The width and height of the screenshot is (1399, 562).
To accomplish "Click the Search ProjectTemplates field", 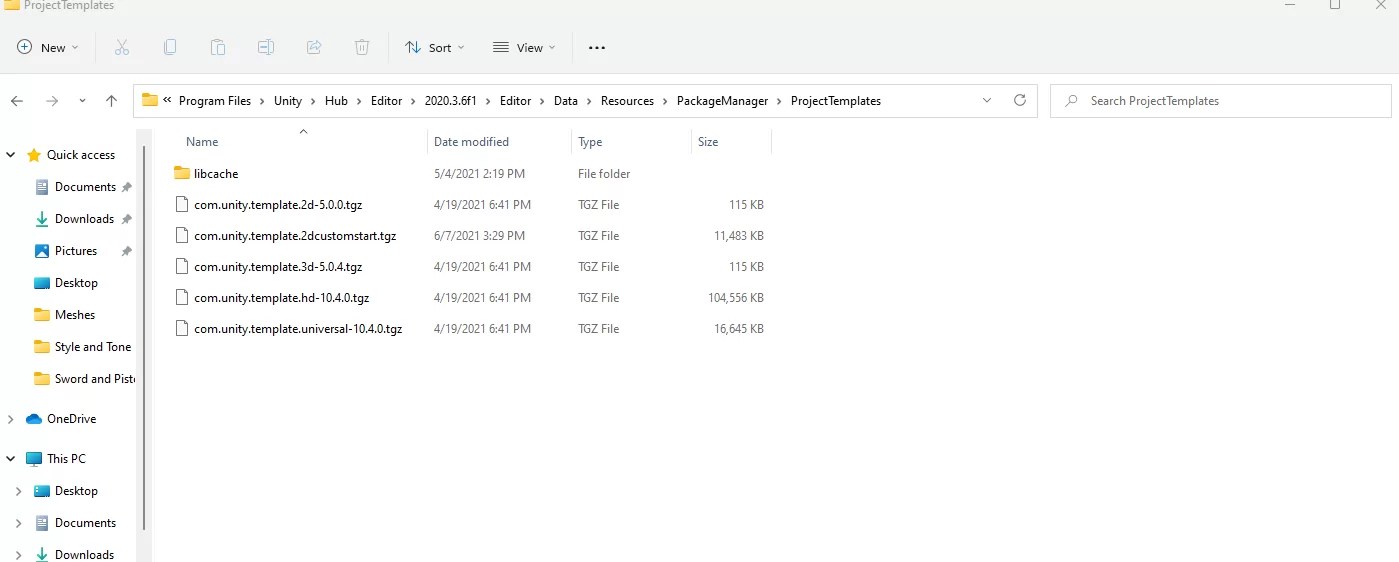I will click(x=1221, y=101).
